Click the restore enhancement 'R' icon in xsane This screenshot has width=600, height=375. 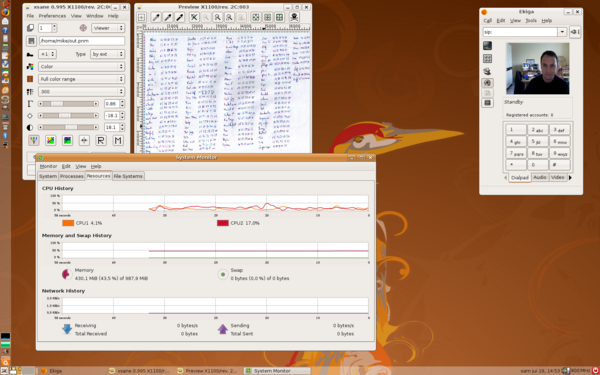click(x=101, y=140)
